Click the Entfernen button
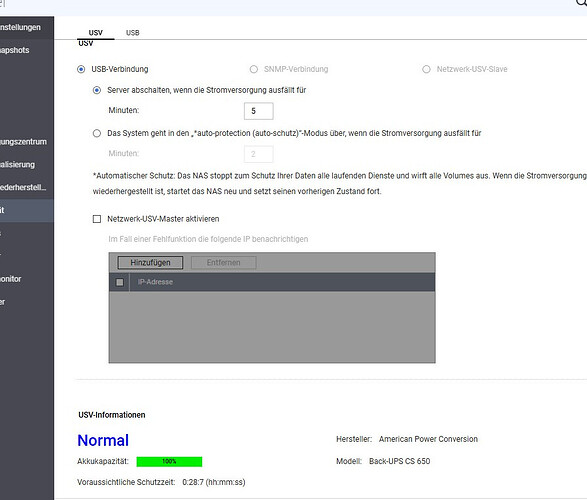Viewport: 587px width, 500px height. (223, 263)
